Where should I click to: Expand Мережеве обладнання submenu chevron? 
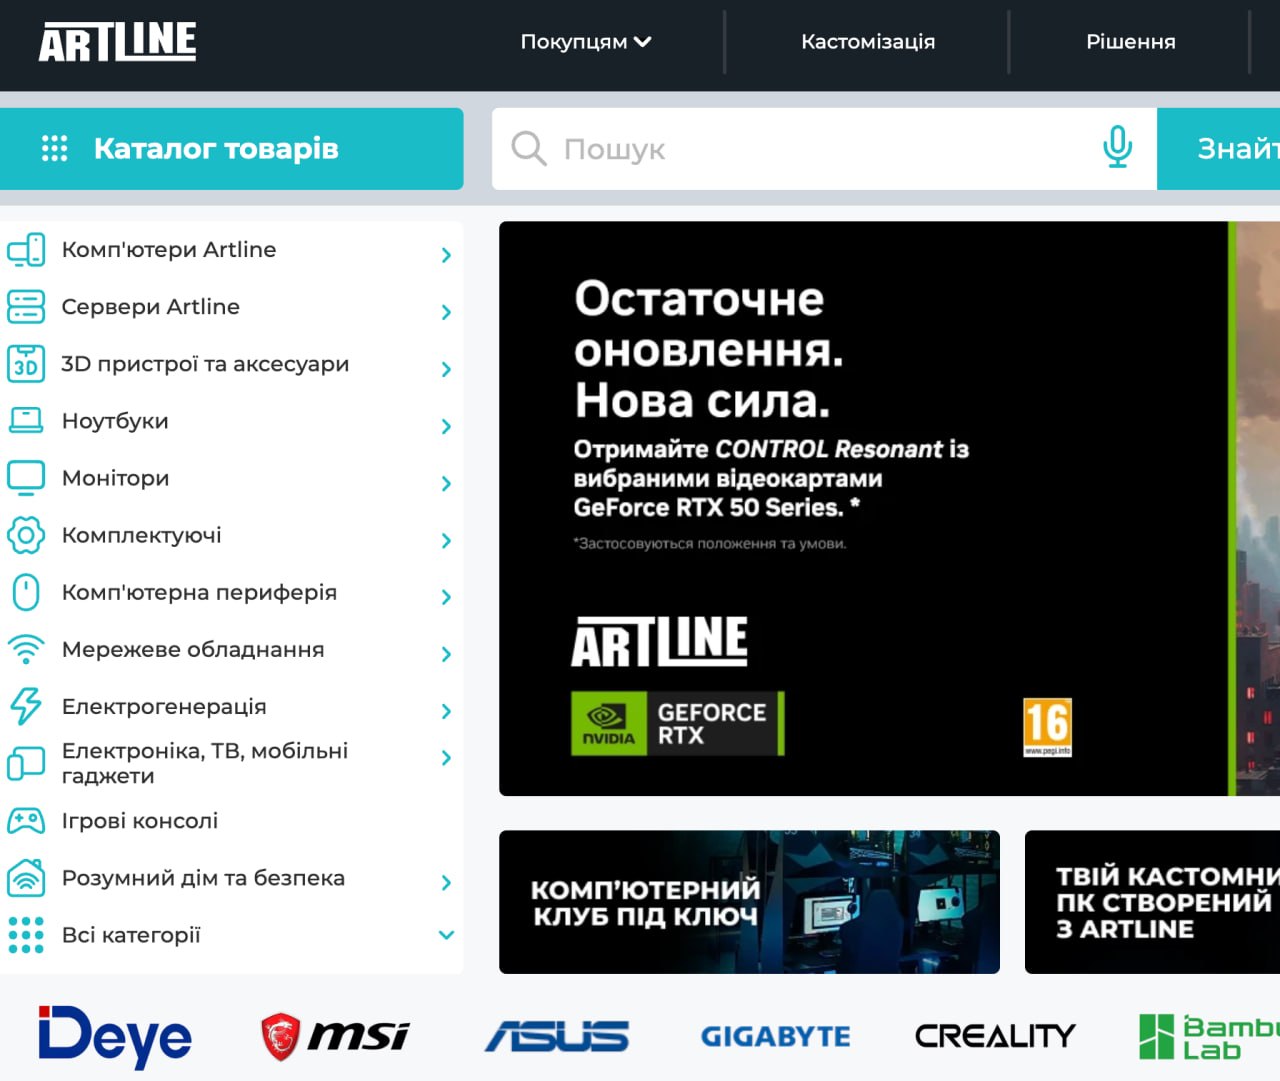pyautogui.click(x=447, y=654)
